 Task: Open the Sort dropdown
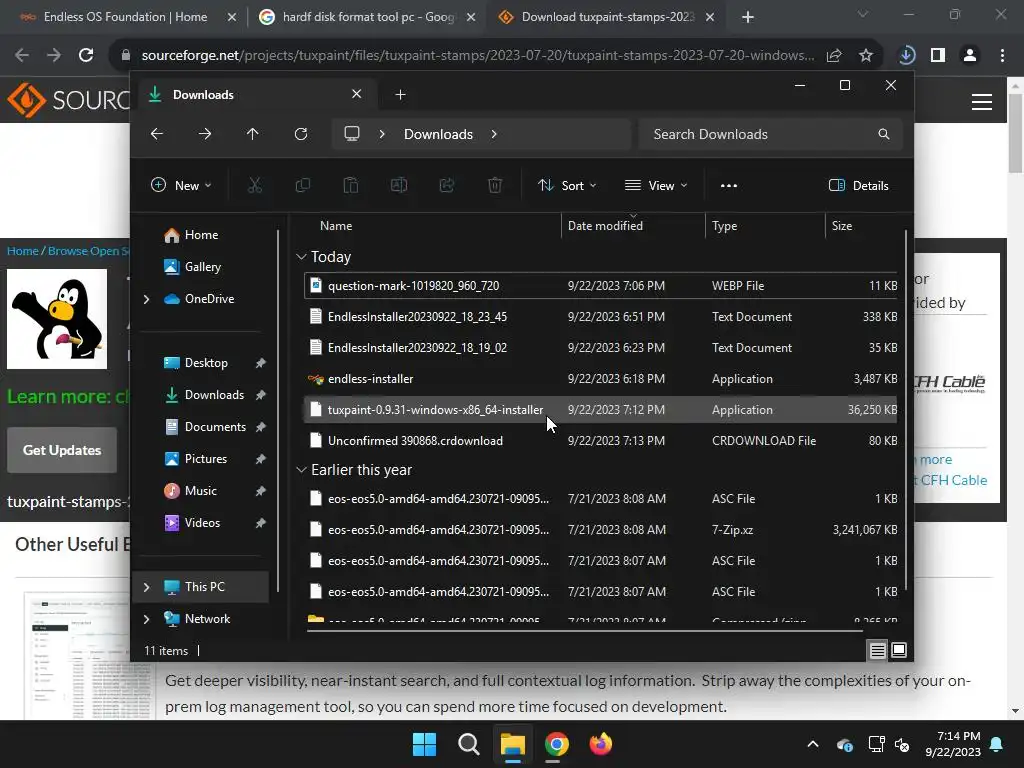pos(567,185)
